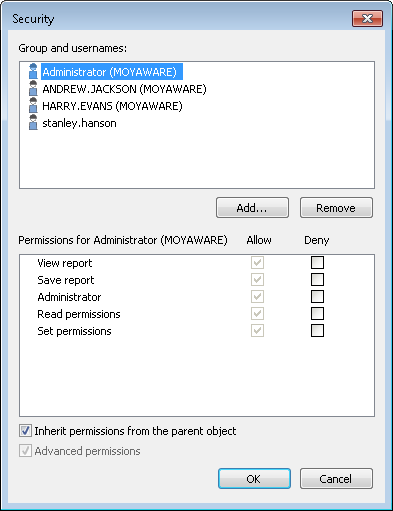Select the stanley.hanson entry
This screenshot has height=511, width=393.
[x=79, y=123]
